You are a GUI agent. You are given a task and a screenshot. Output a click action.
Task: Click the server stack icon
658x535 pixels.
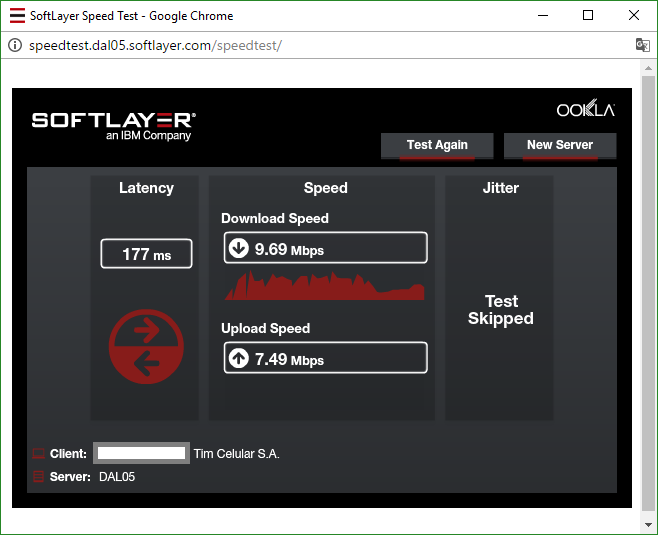pos(39,477)
